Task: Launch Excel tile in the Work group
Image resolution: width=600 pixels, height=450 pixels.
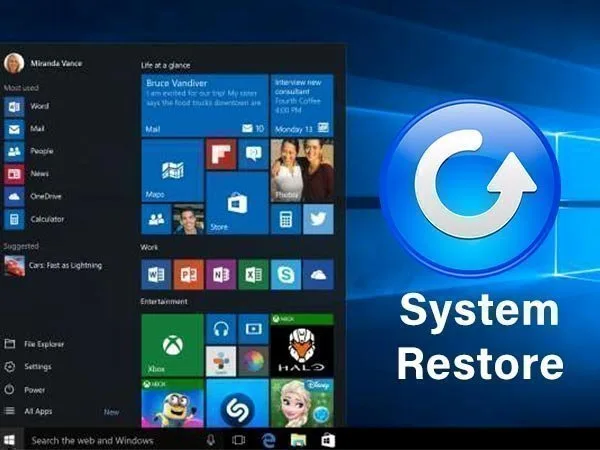Action: click(x=253, y=275)
